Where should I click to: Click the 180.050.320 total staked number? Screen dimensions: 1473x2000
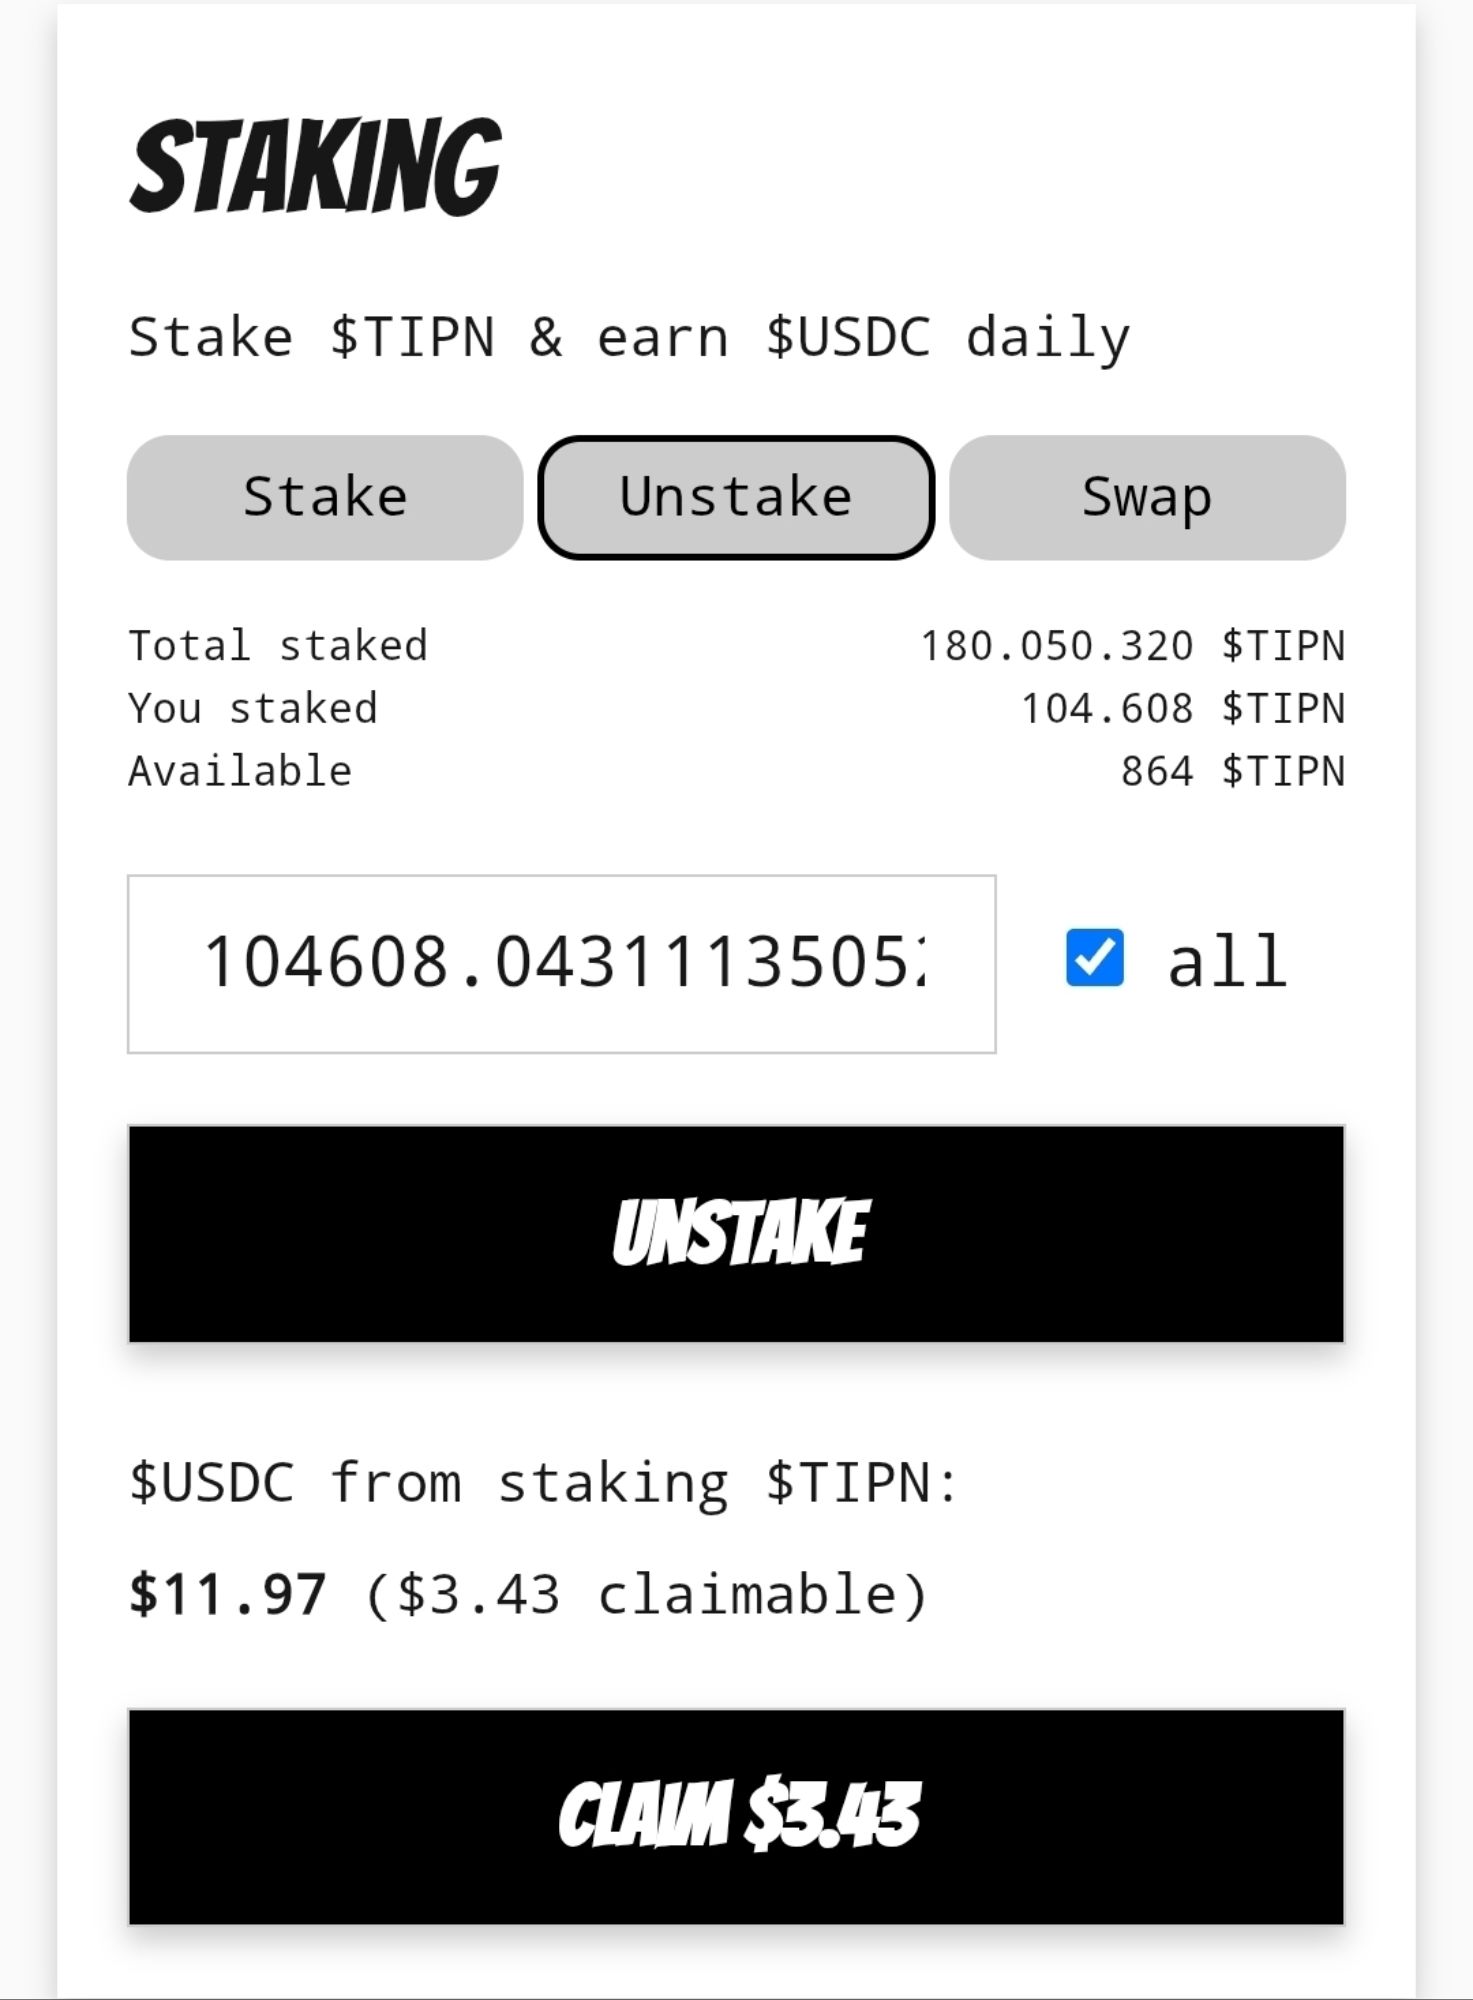pos(1056,646)
